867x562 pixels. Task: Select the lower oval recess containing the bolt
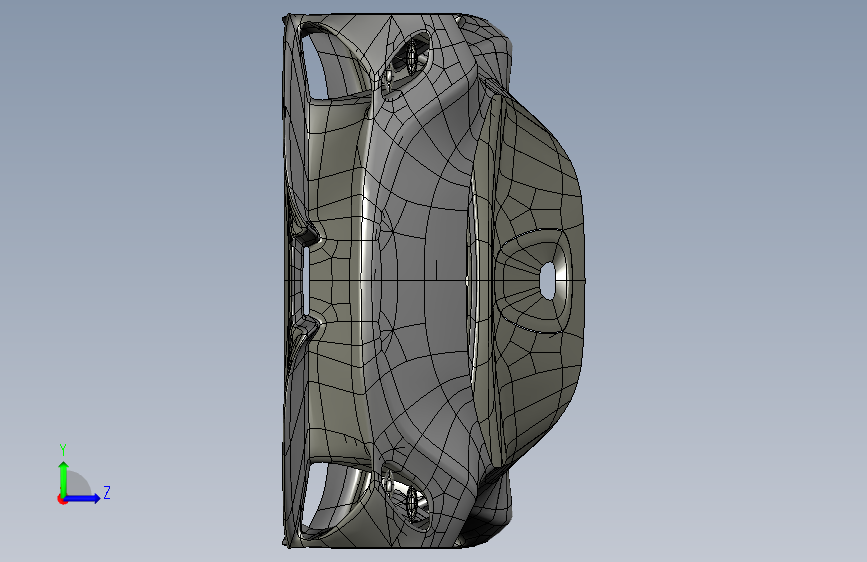(406, 498)
